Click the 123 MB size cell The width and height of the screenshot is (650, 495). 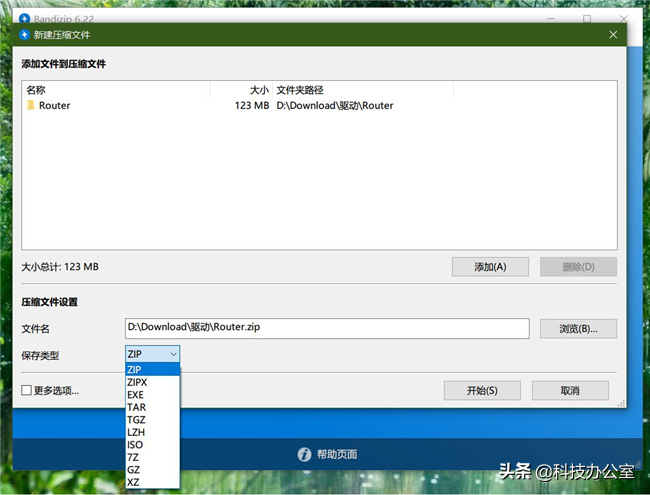[x=252, y=105]
